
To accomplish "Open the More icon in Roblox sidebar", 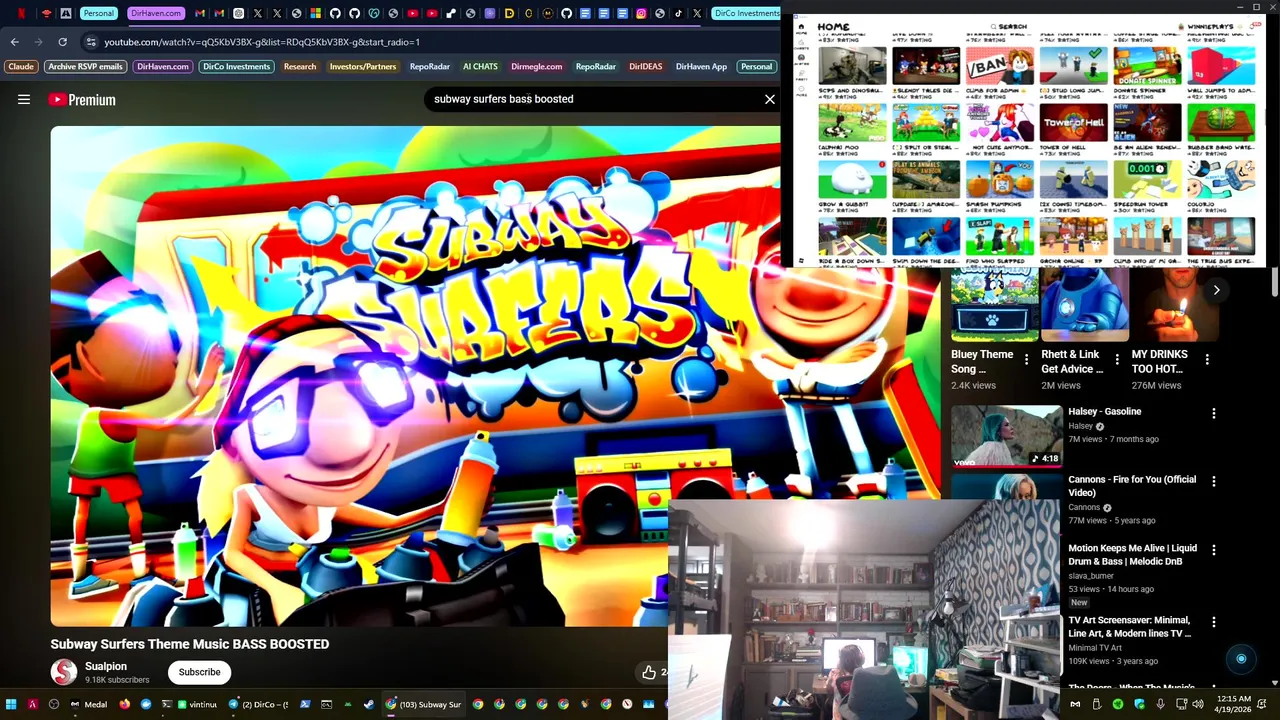I will [x=801, y=90].
